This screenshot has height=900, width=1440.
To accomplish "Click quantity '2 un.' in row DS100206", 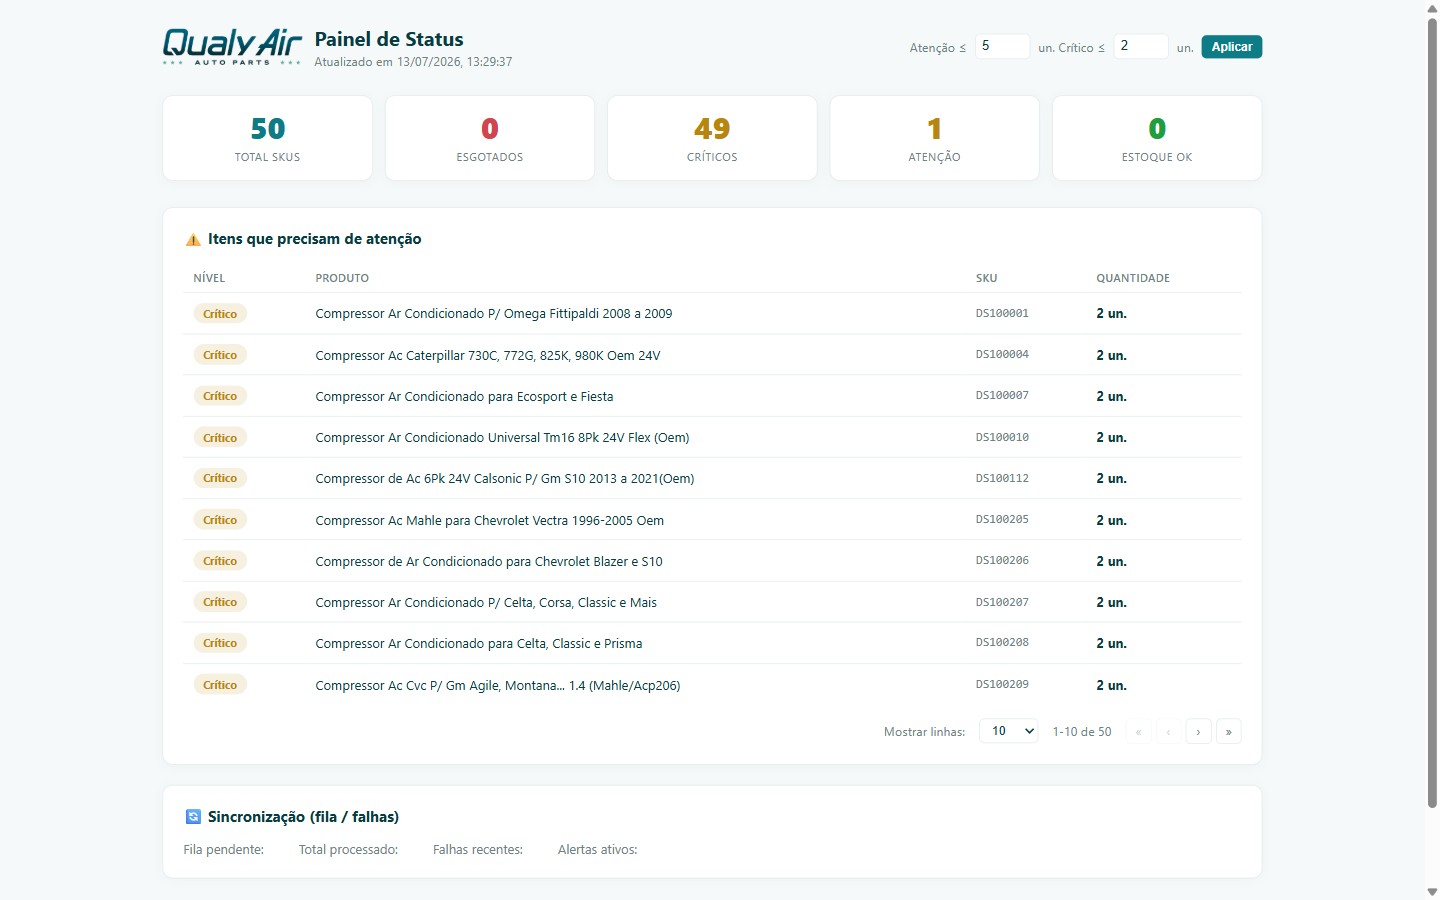I will point(1111,562).
